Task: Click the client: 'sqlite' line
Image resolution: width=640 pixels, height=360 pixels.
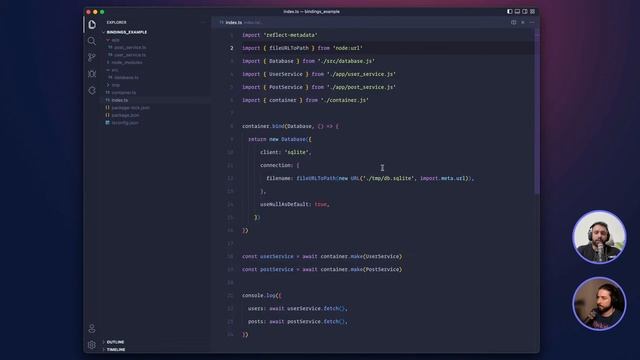Action: click(x=286, y=152)
